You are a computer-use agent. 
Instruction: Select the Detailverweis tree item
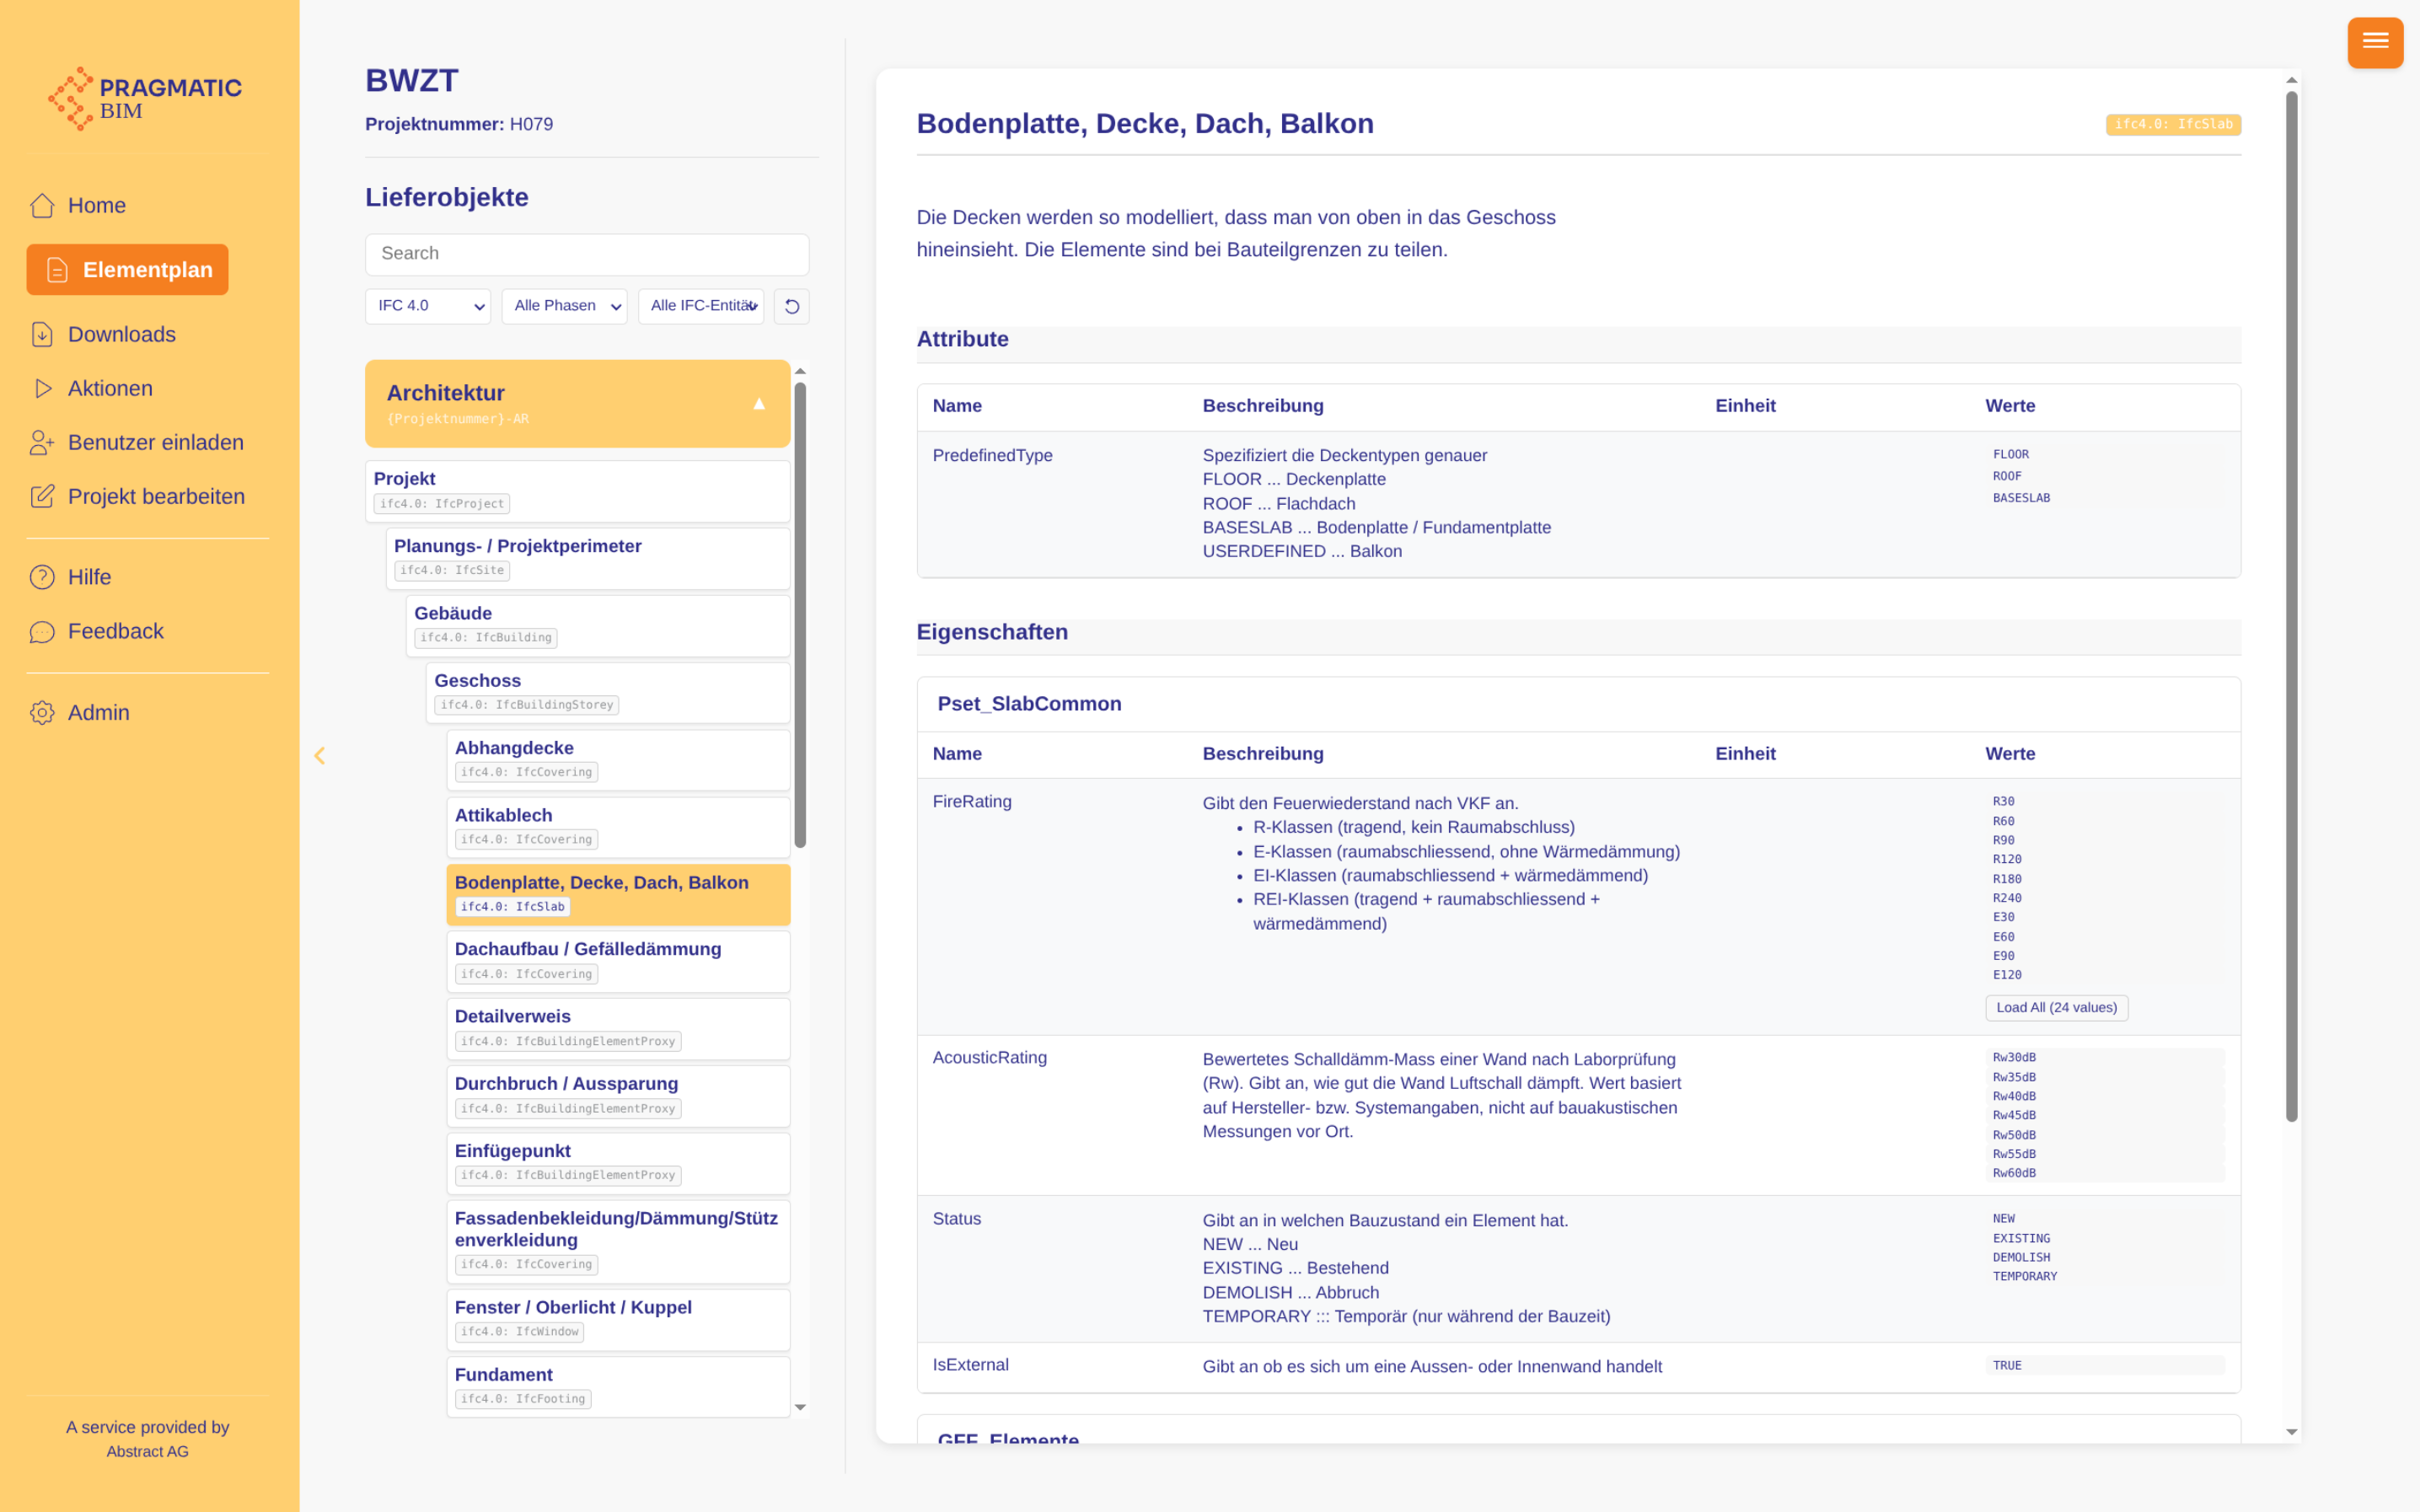click(618, 1028)
